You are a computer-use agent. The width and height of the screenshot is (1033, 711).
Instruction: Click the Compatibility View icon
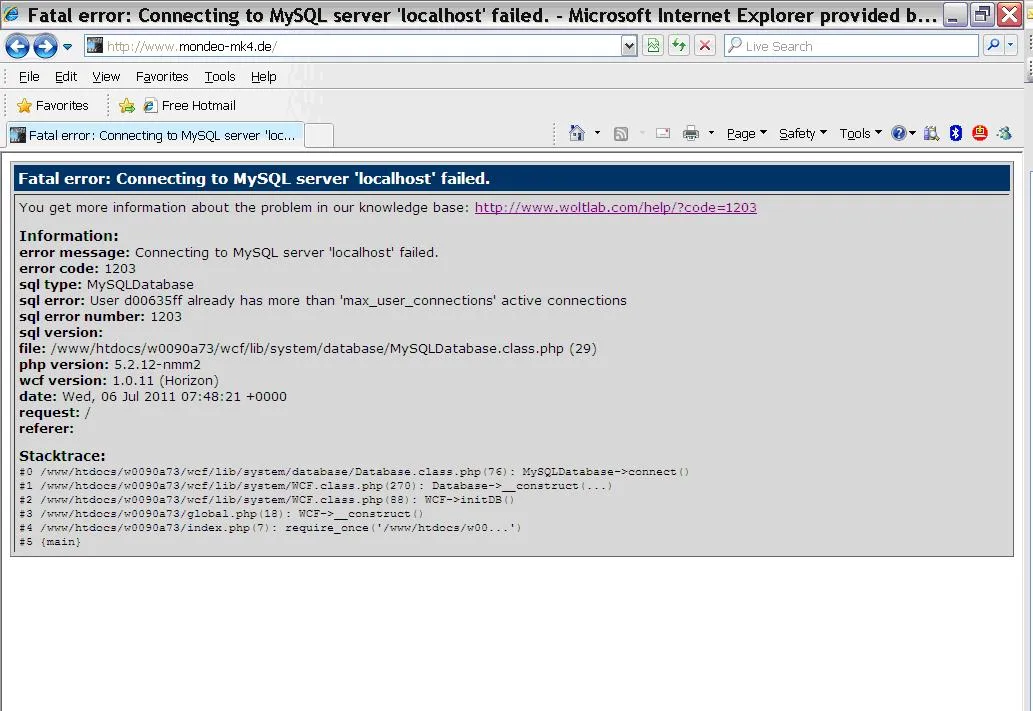pyautogui.click(x=653, y=46)
